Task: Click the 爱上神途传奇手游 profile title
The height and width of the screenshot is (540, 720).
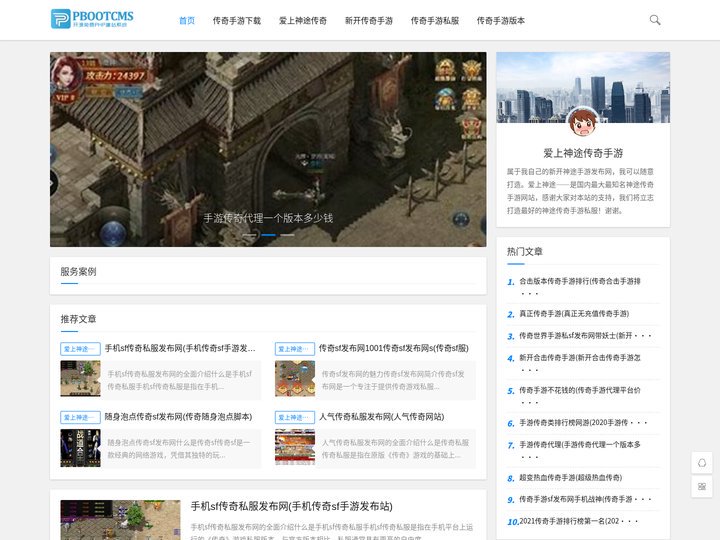Action: click(583, 153)
